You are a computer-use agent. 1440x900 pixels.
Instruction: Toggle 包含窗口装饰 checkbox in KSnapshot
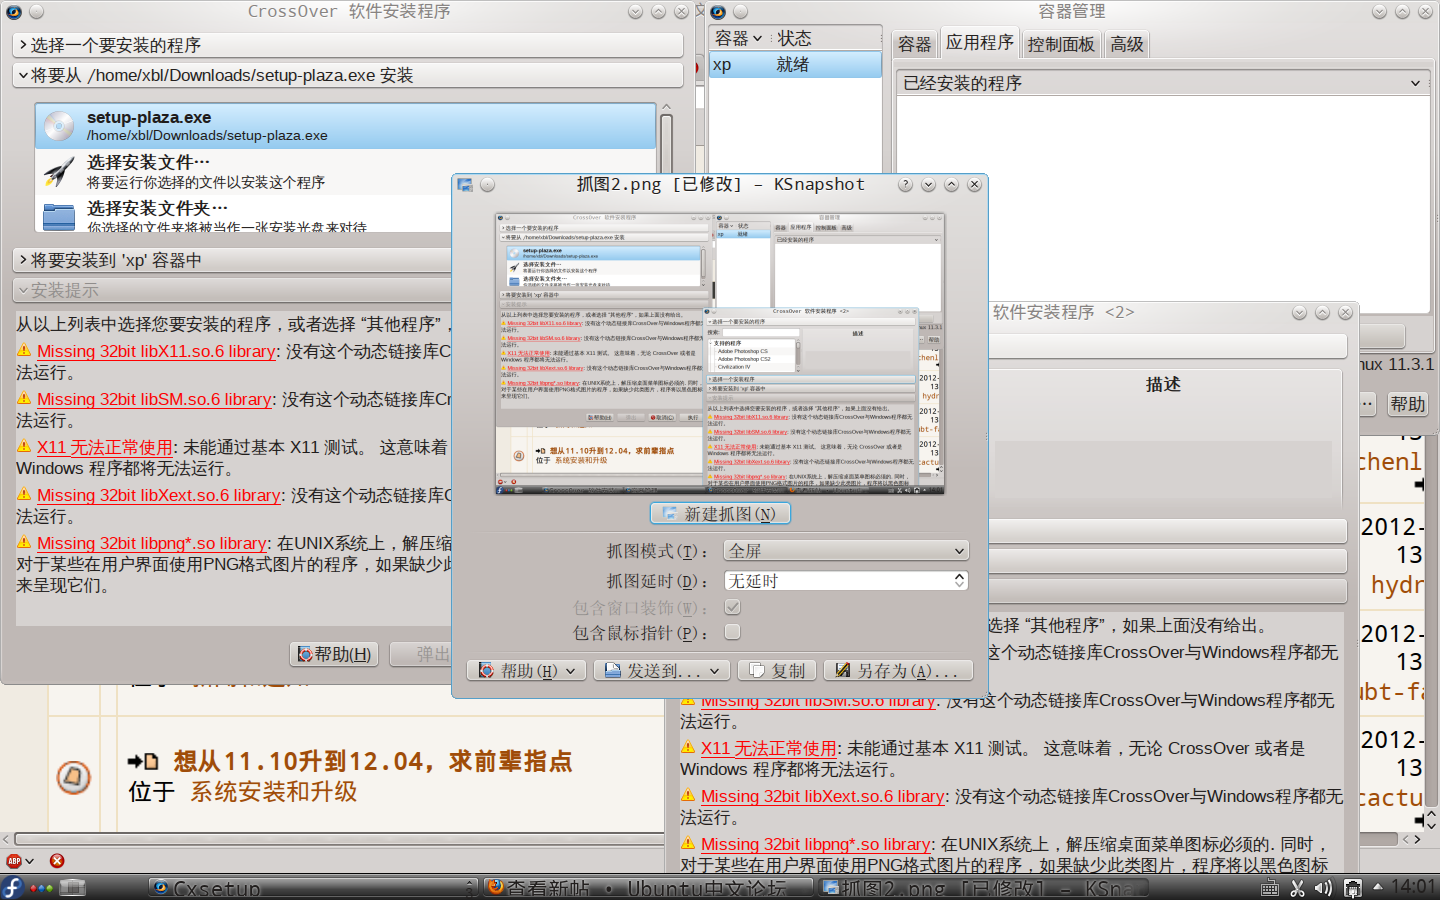pyautogui.click(x=733, y=607)
